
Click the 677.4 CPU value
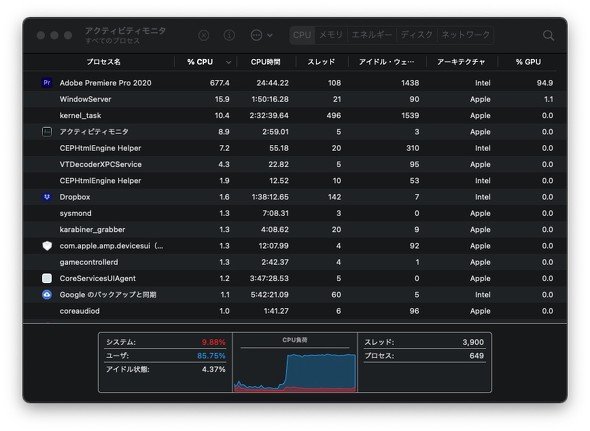[x=219, y=83]
